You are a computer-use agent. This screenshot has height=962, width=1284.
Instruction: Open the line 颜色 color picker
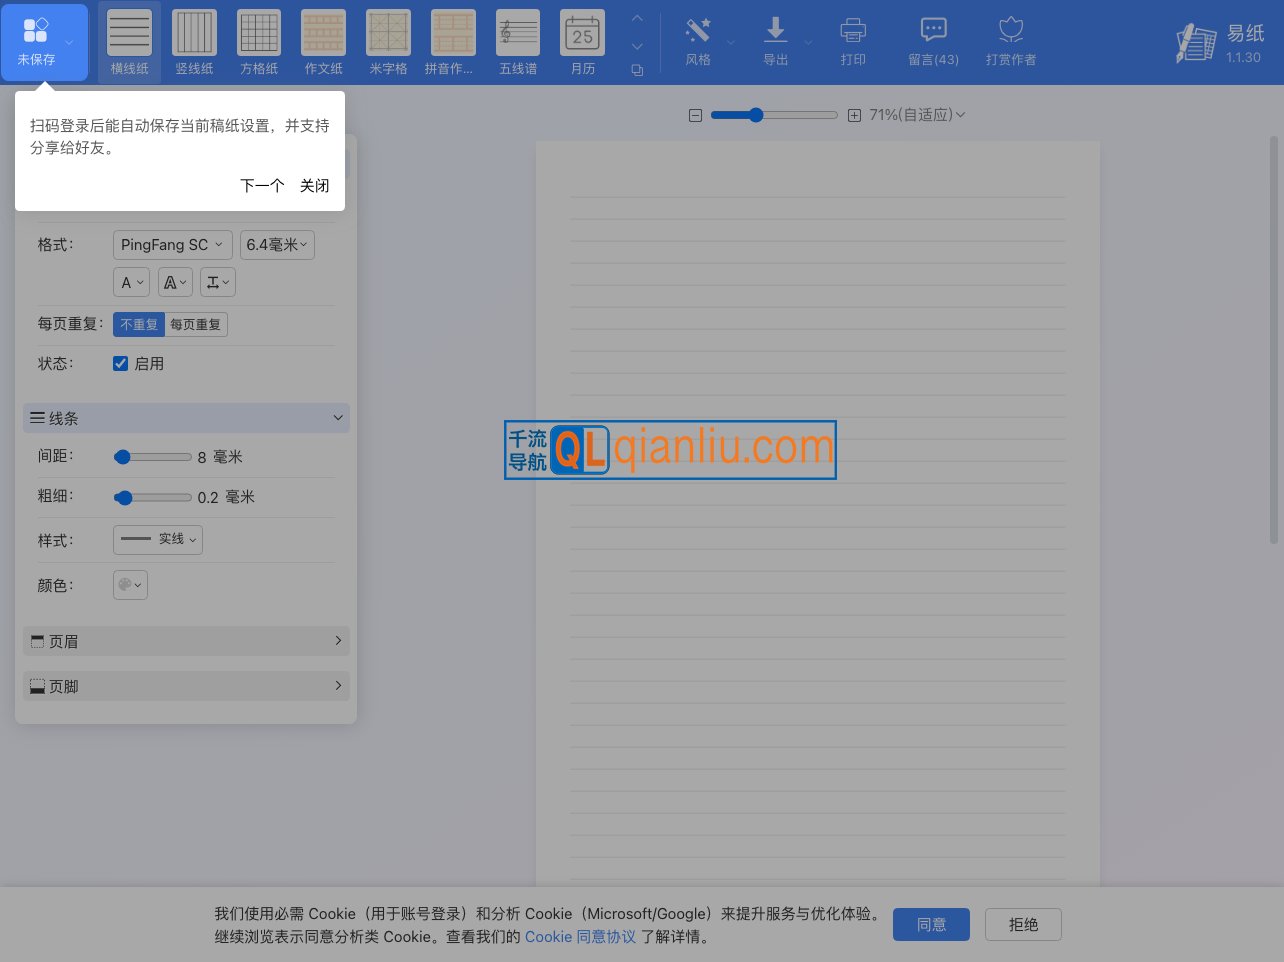tap(130, 585)
